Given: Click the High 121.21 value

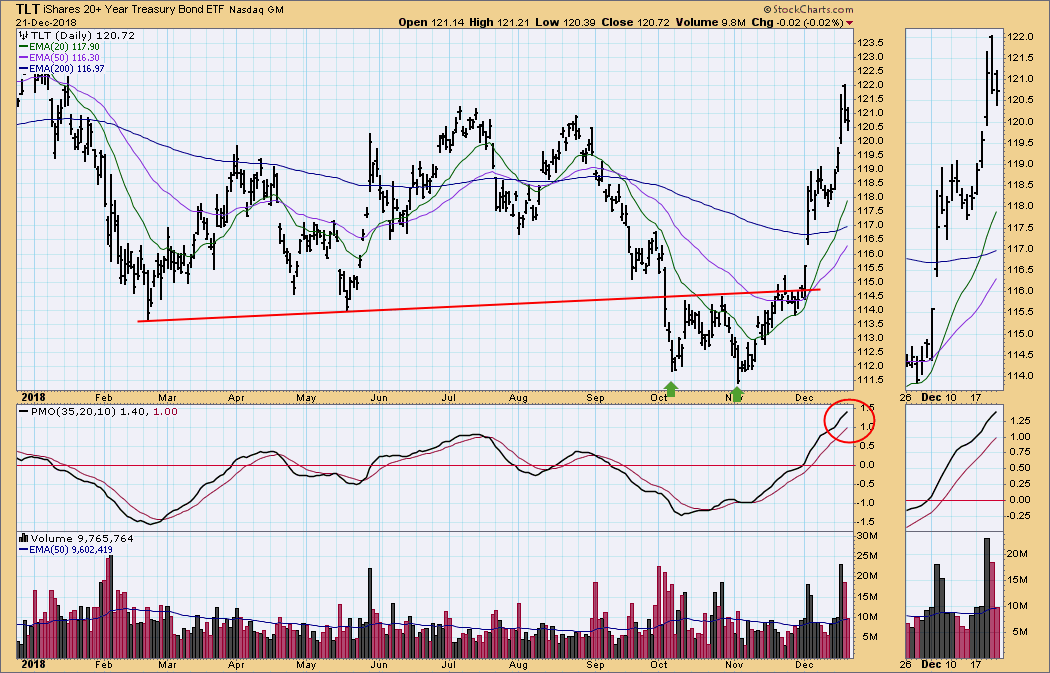Looking at the screenshot, I should (499, 22).
